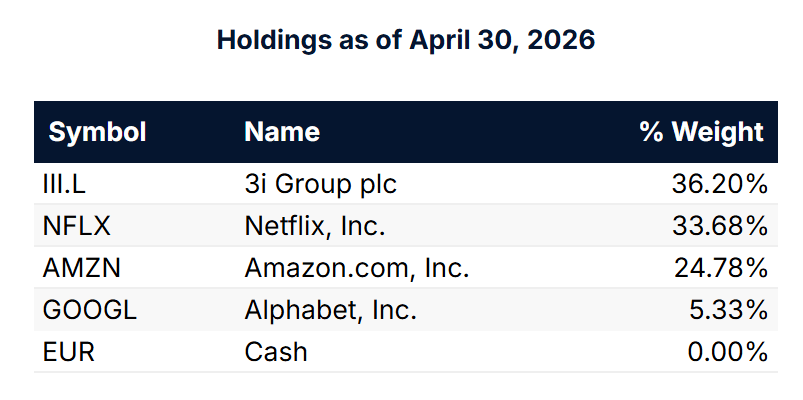Click the Holdings as of April 30 title

[x=406, y=40]
